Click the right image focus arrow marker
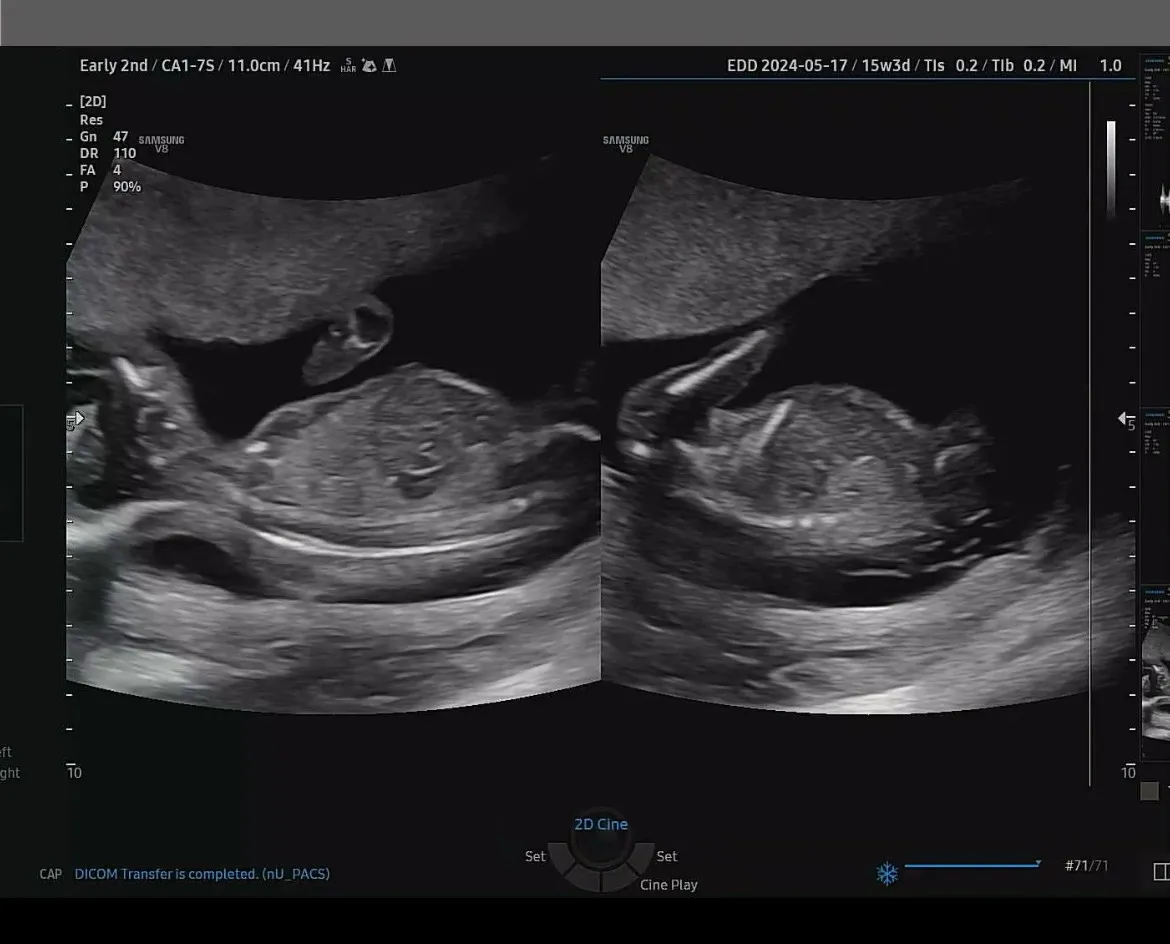 click(x=1121, y=418)
